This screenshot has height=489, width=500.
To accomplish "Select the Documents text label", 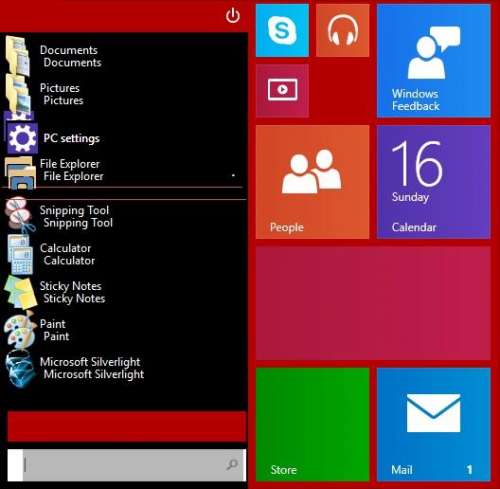I will coord(70,56).
